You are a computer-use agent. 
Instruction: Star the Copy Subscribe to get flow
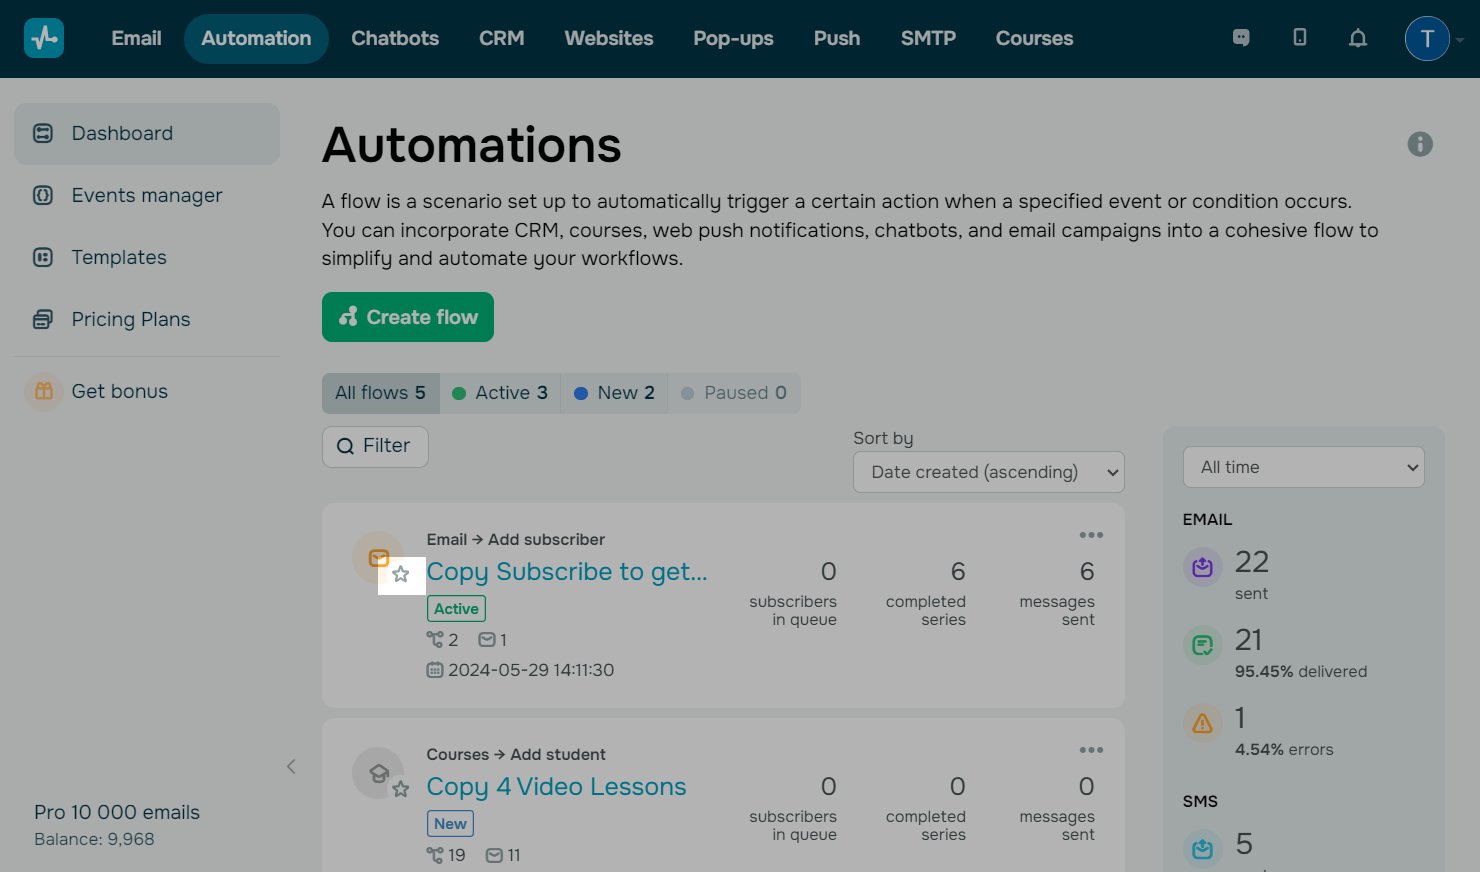(x=401, y=574)
